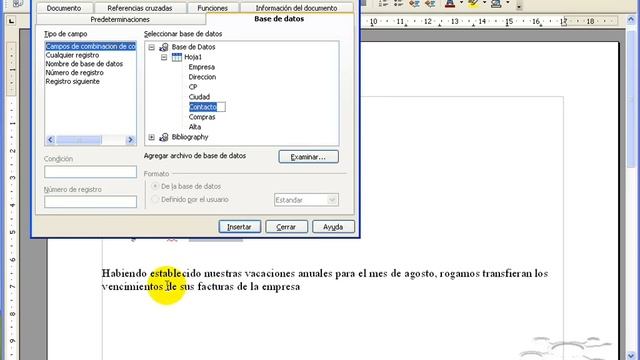Click the Hoja1 table icon
The image size is (640, 360).
[x=177, y=57]
